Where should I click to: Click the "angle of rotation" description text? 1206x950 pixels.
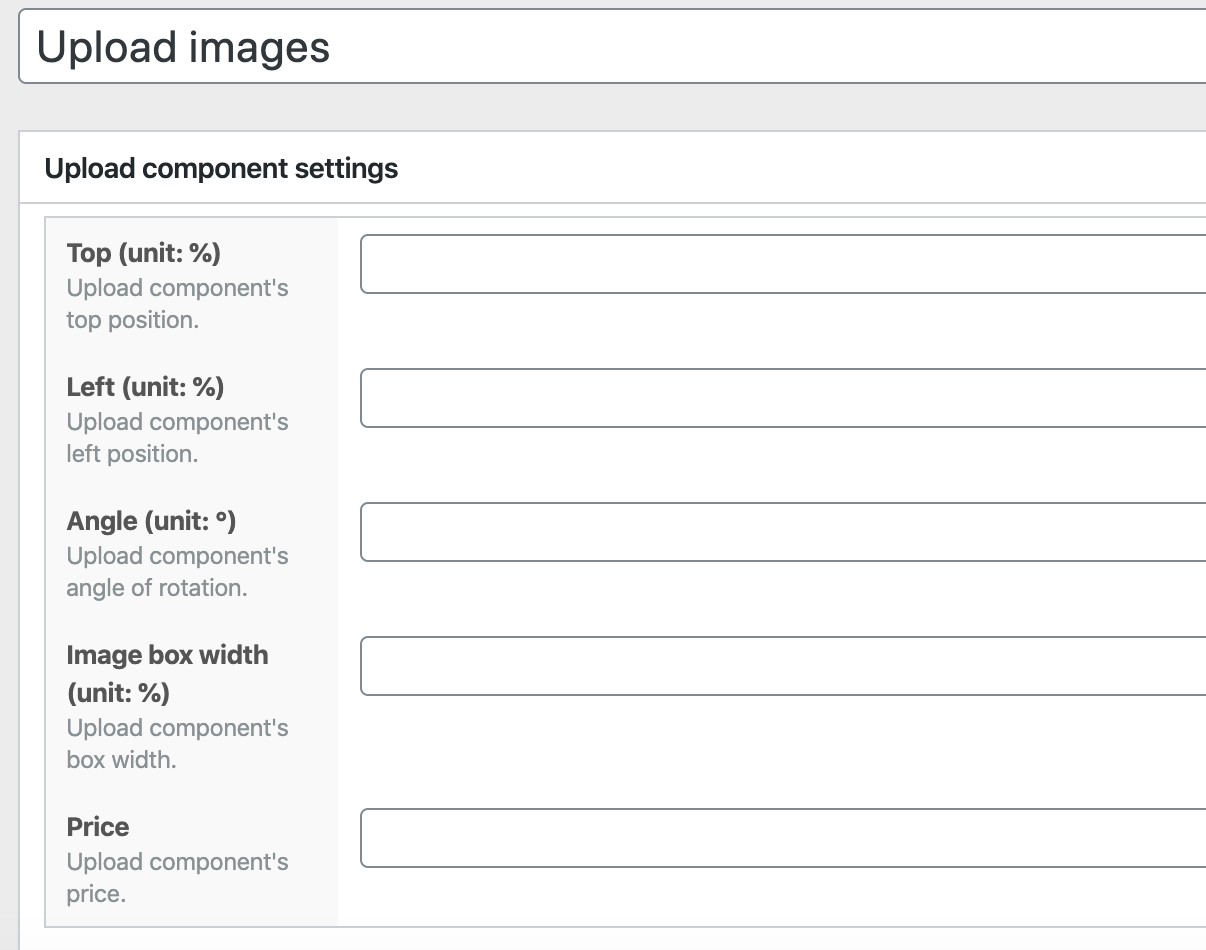(156, 588)
